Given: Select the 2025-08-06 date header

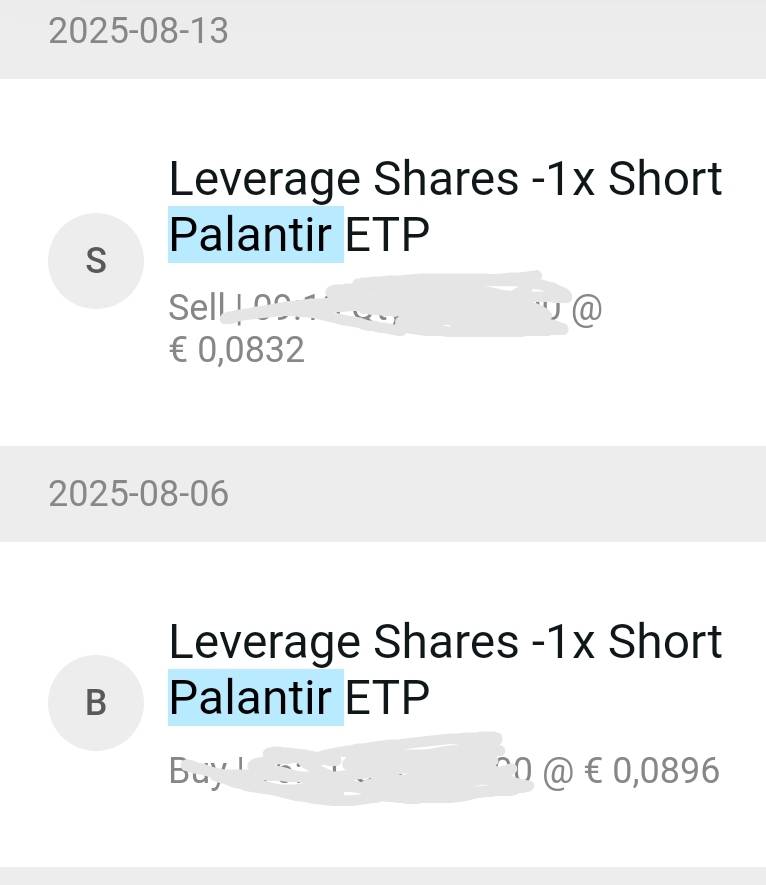Looking at the screenshot, I should tap(139, 494).
